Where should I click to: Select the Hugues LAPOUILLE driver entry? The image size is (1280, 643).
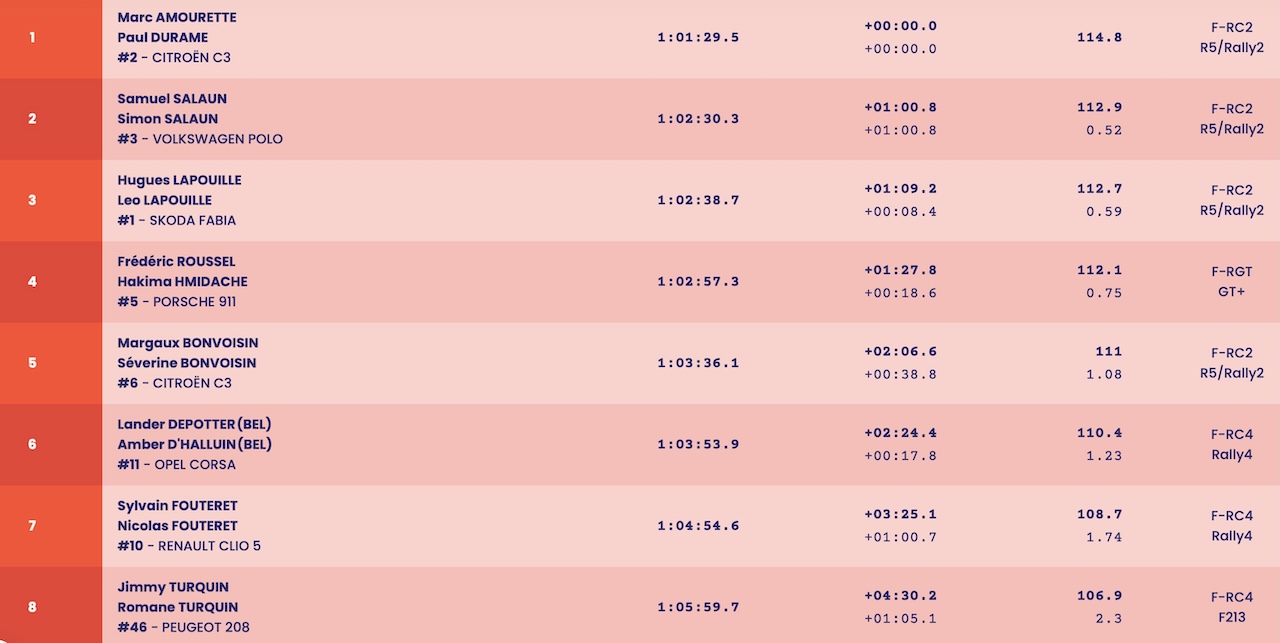pos(179,180)
